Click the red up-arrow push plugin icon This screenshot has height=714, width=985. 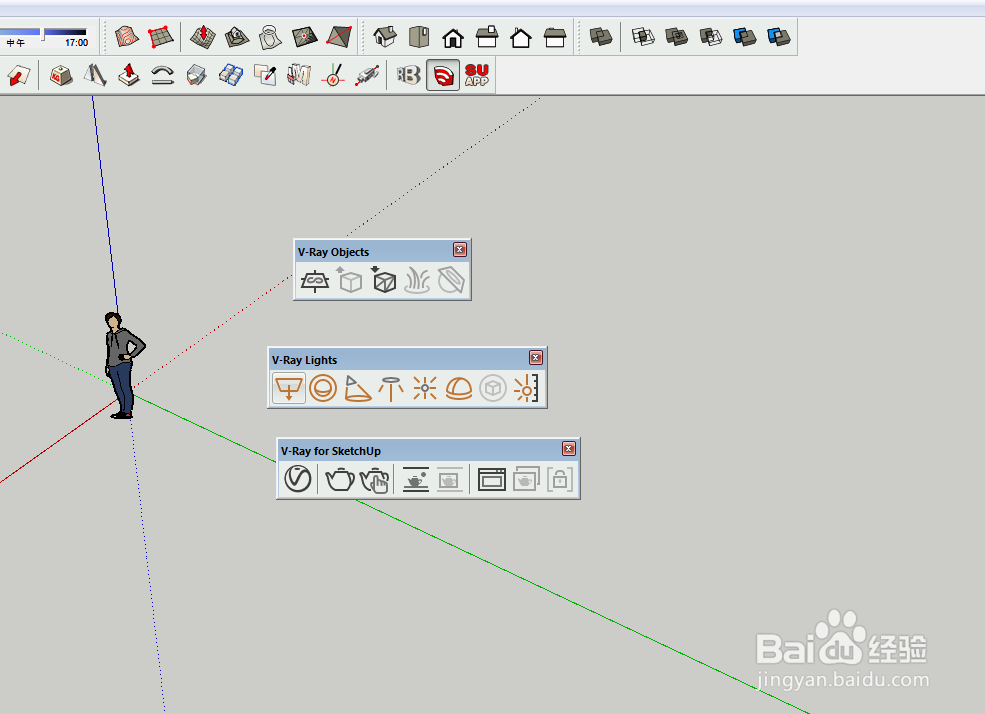(x=129, y=75)
